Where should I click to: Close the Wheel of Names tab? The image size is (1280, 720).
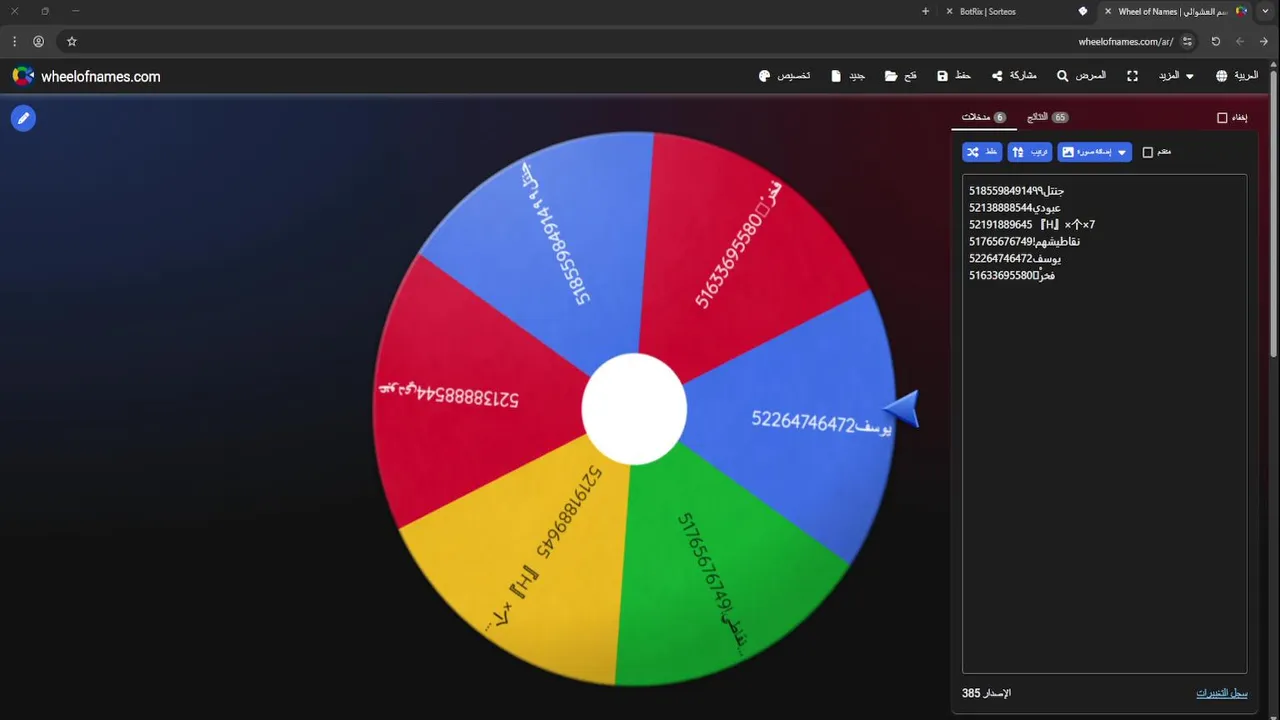(x=1108, y=11)
